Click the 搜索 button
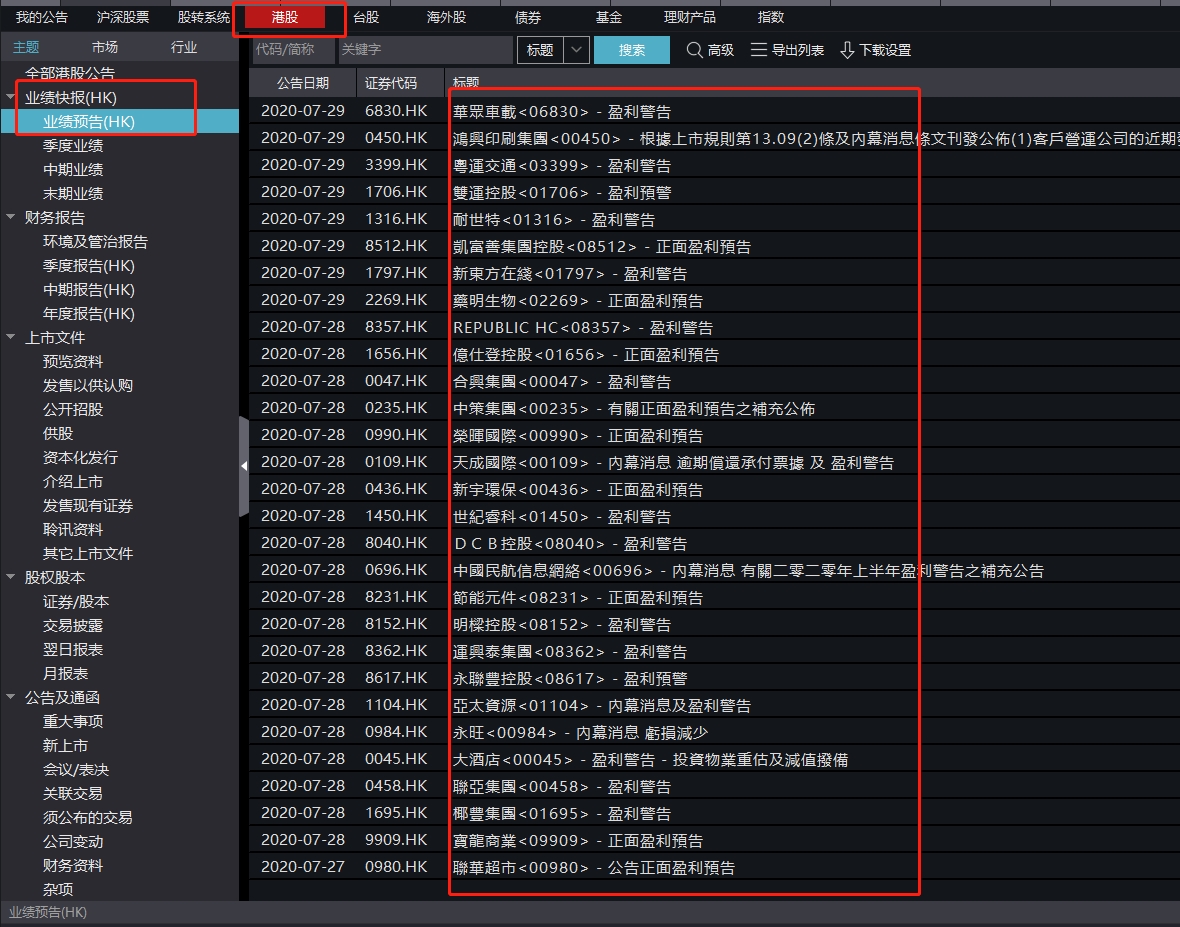Image resolution: width=1180 pixels, height=927 pixels. [x=631, y=50]
